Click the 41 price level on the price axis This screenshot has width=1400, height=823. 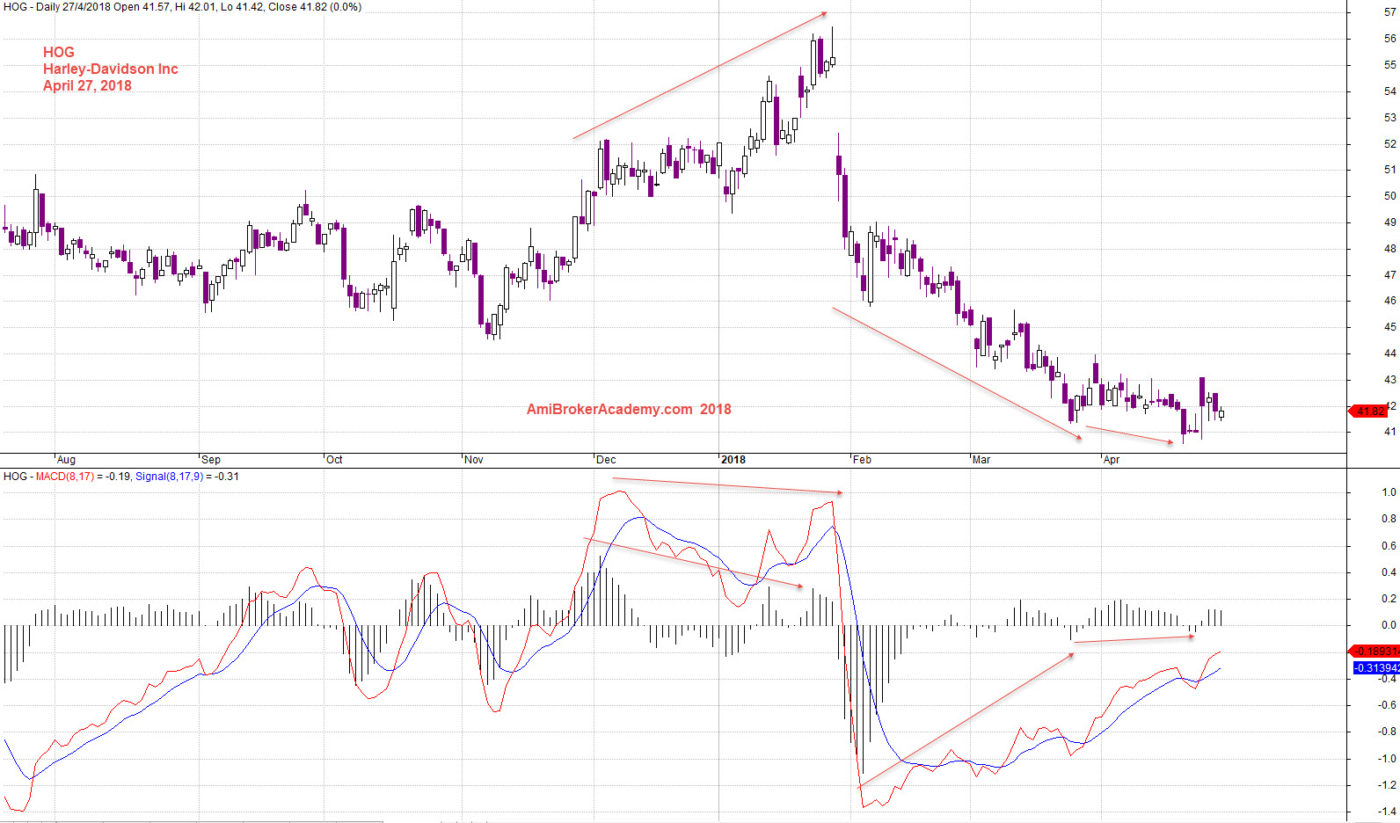[x=1389, y=432]
